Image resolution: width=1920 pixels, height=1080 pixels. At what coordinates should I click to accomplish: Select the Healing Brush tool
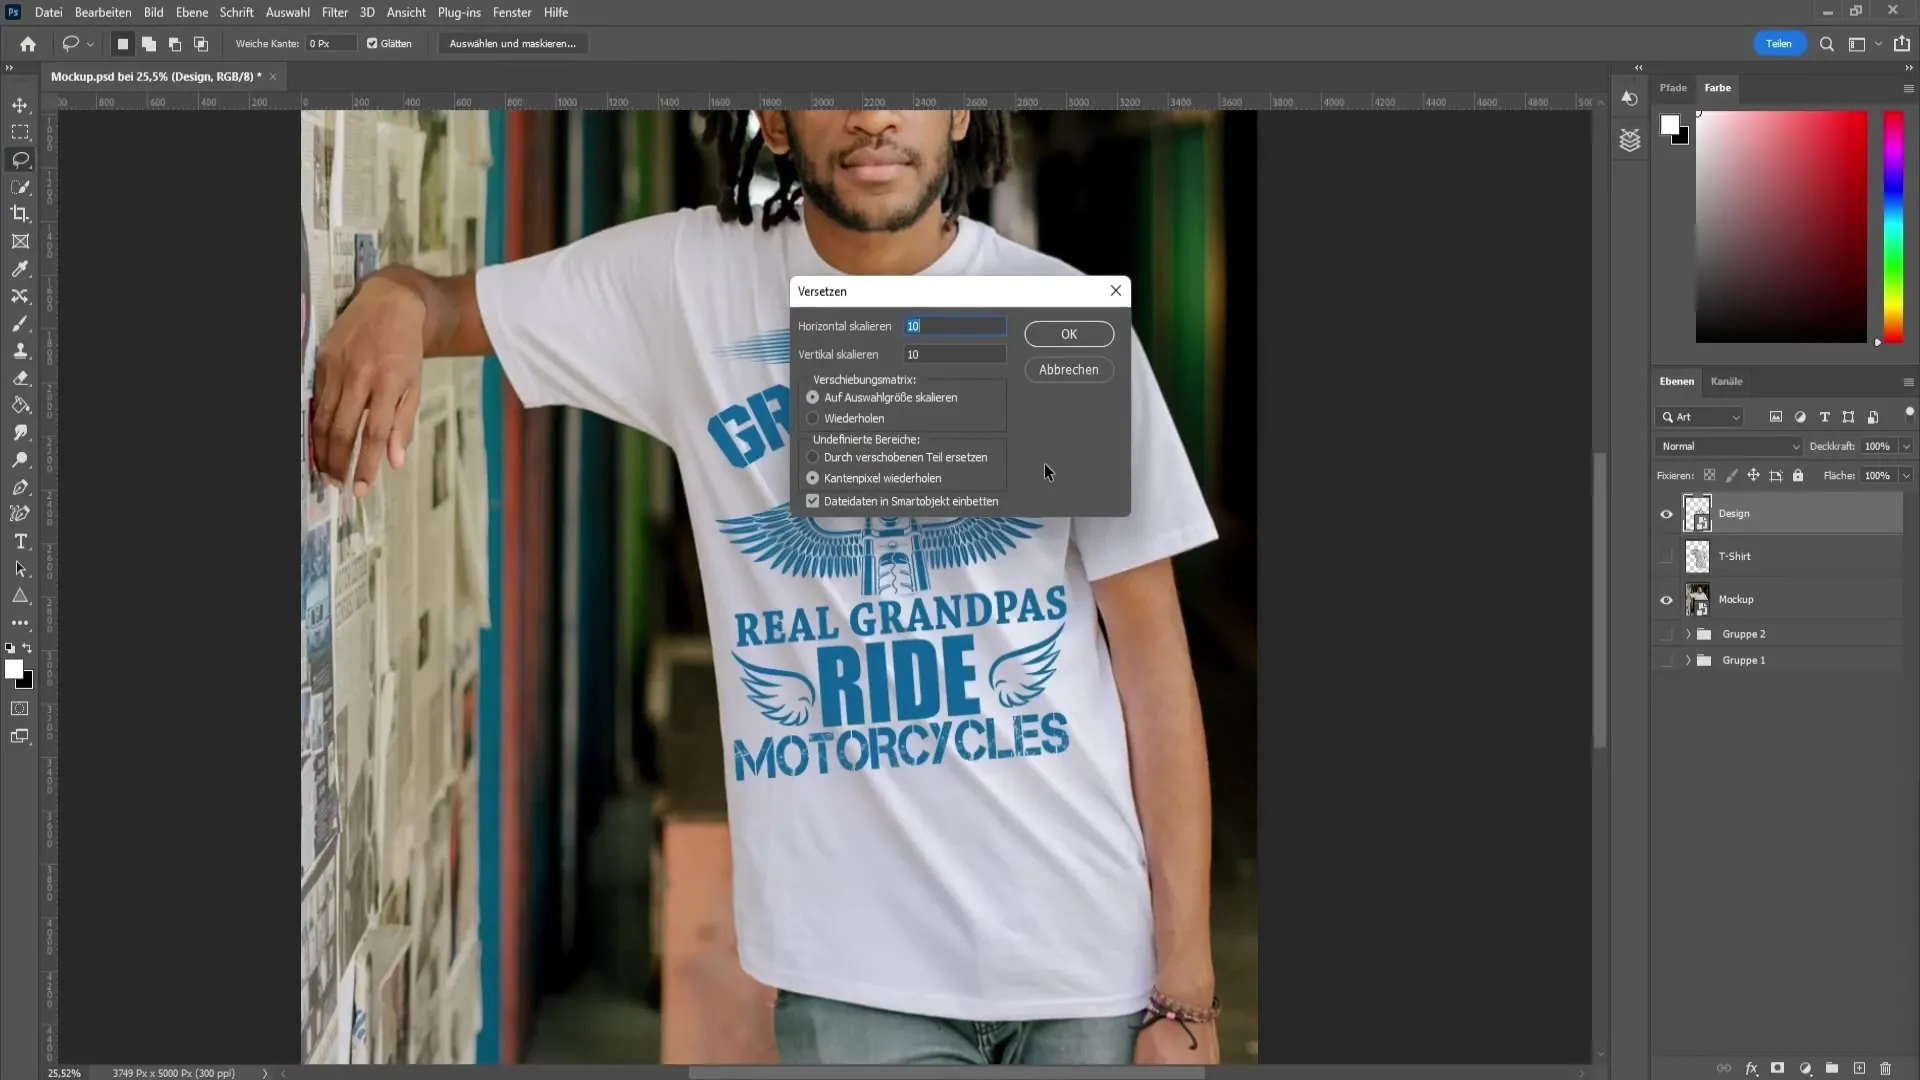pyautogui.click(x=20, y=323)
